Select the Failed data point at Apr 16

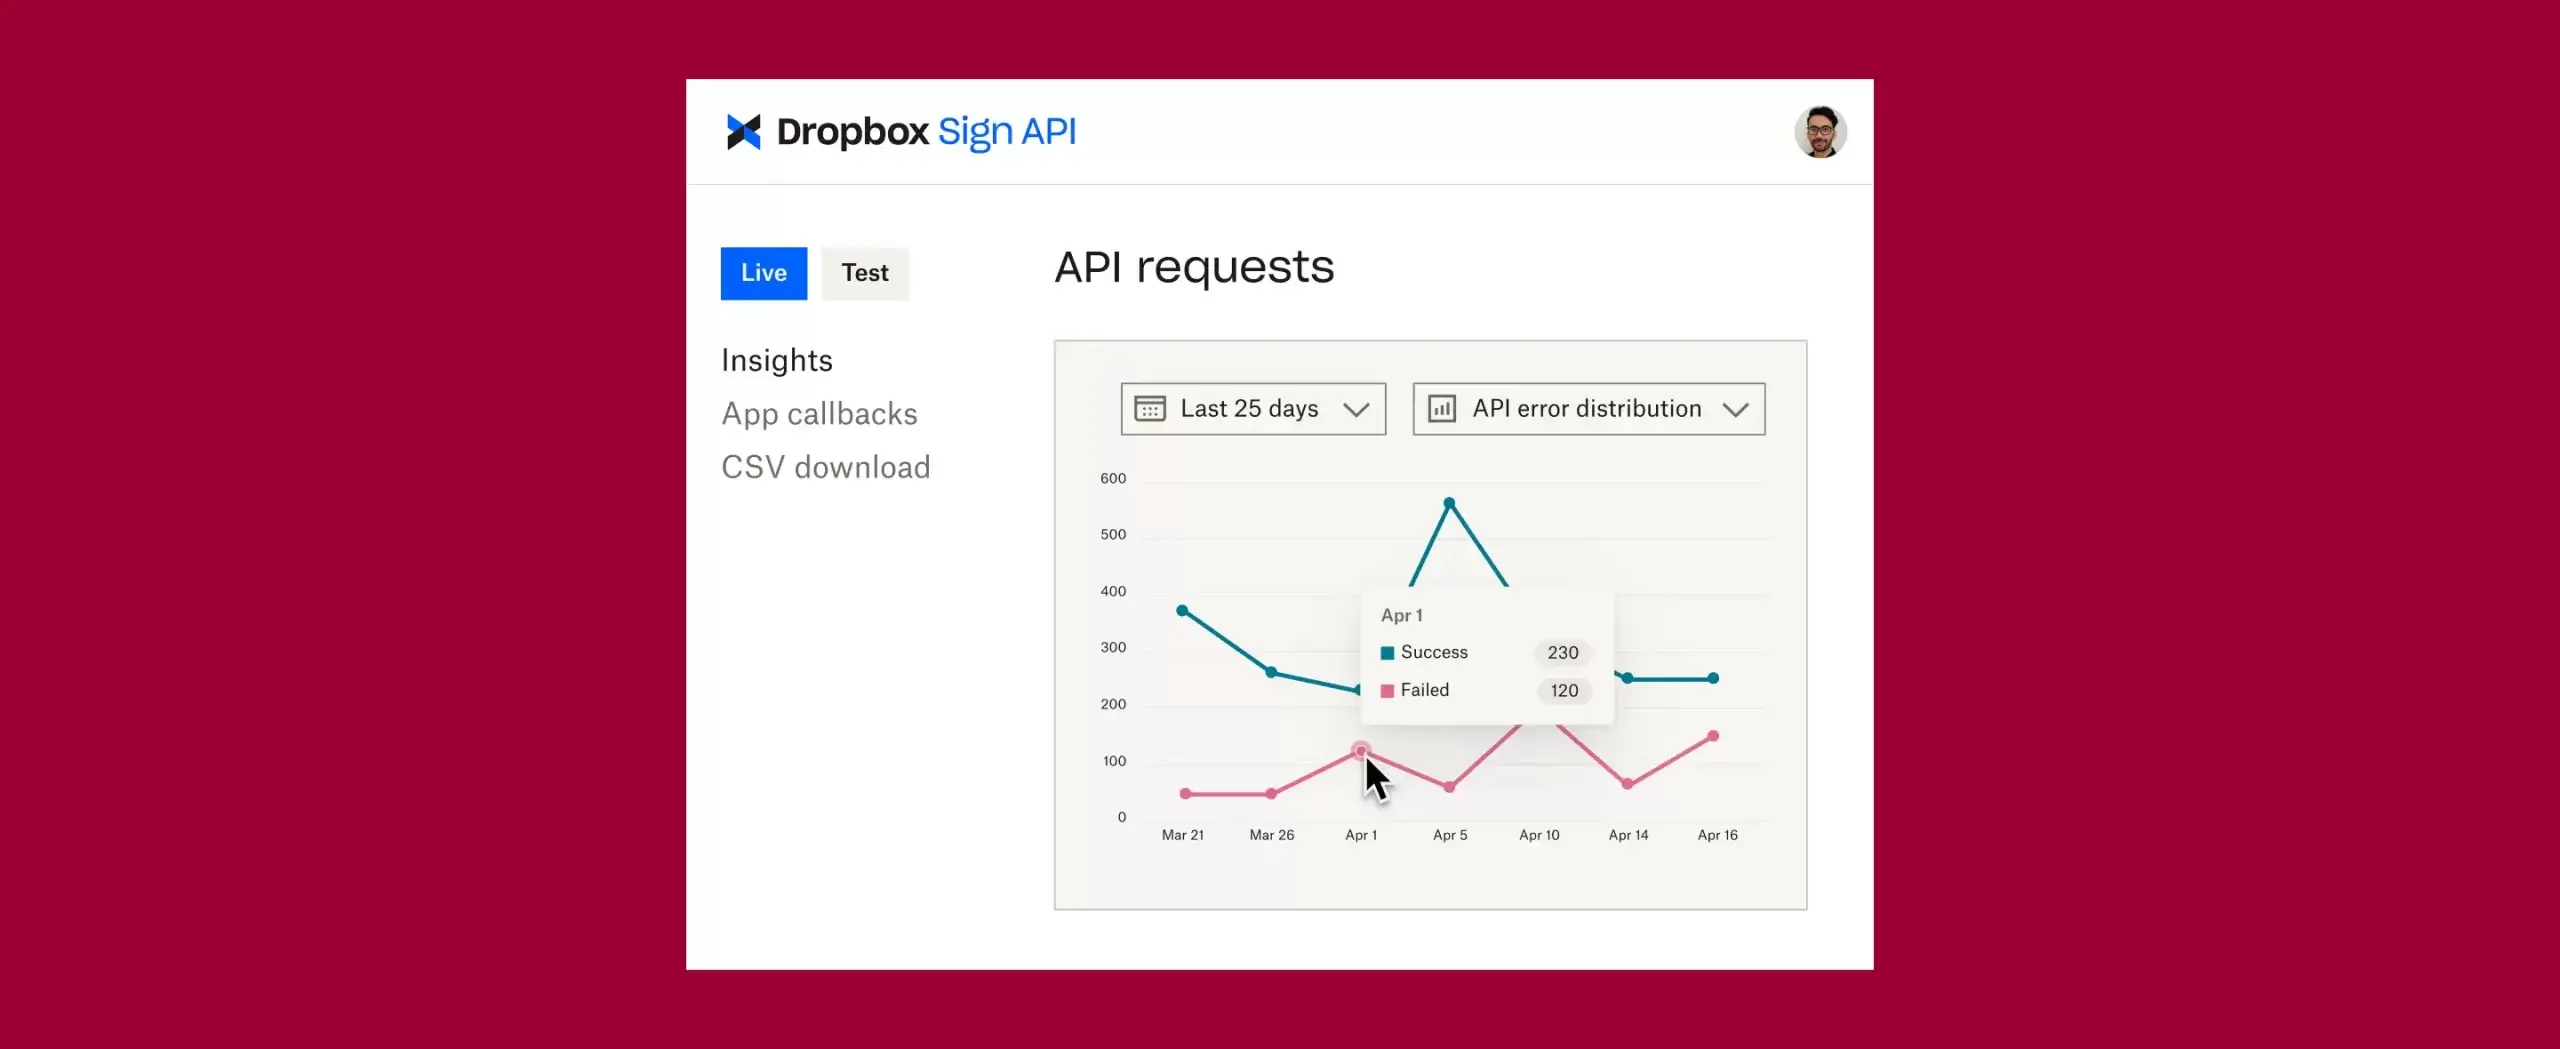pos(1713,736)
